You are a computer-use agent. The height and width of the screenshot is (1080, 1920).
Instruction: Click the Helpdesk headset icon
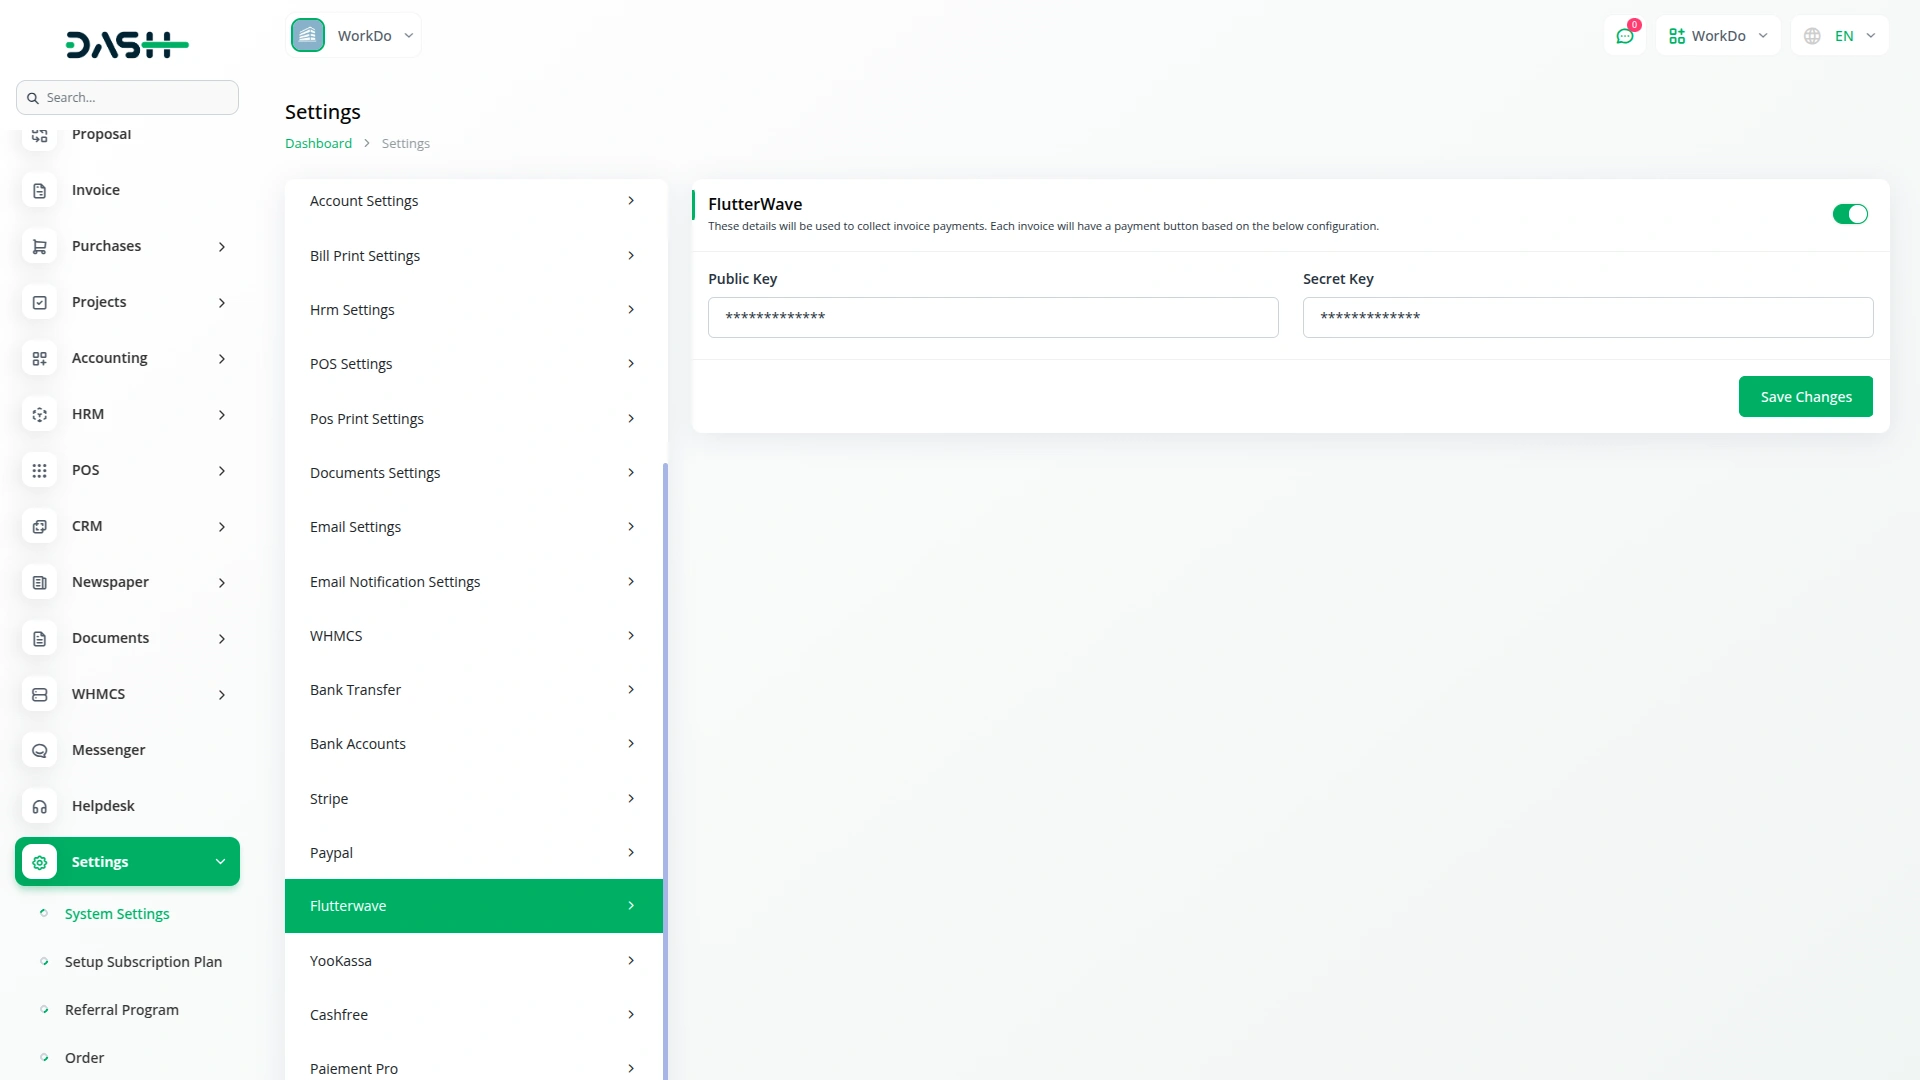coord(40,806)
